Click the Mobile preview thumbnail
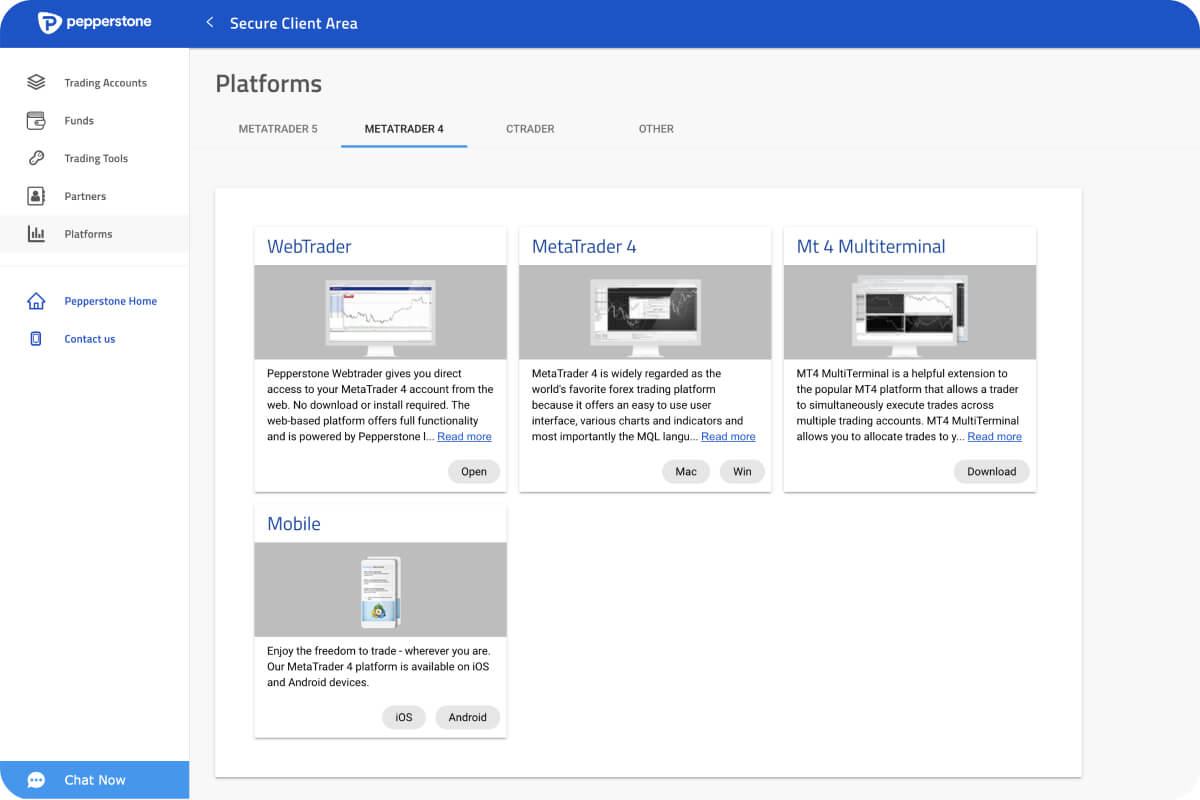Viewport: 1200px width, 800px height. pyautogui.click(x=381, y=590)
